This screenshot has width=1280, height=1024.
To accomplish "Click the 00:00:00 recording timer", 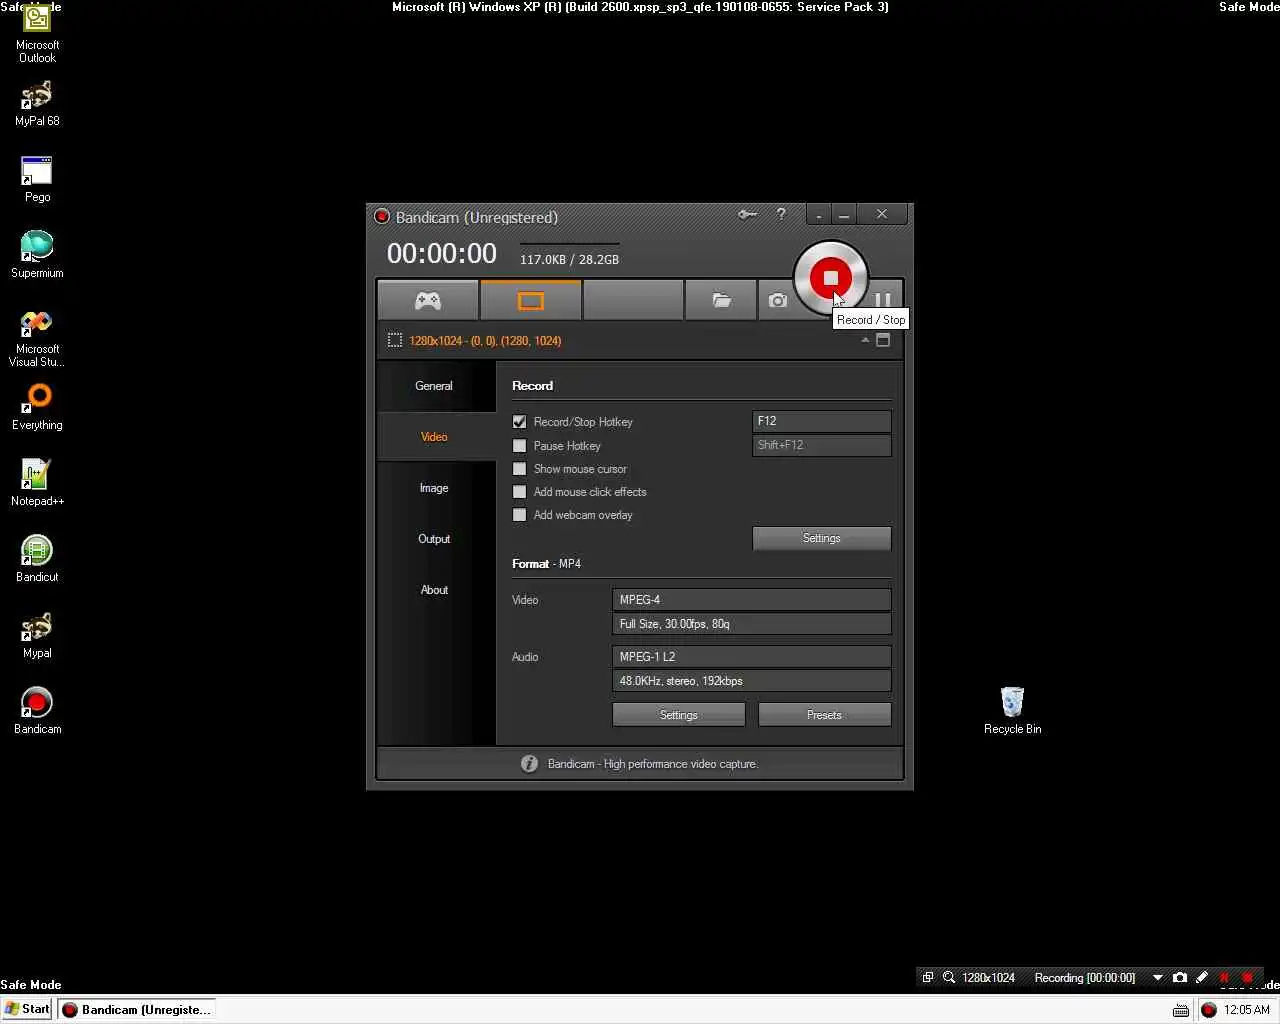I will 442,254.
